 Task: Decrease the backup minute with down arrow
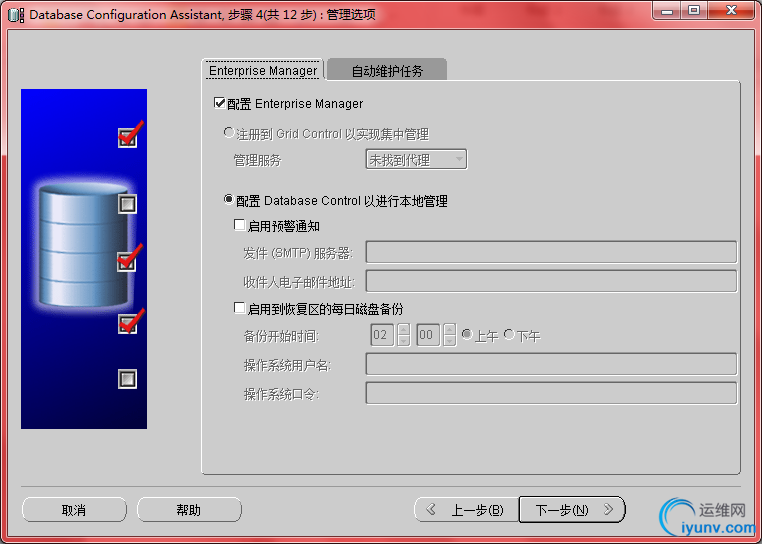(x=450, y=340)
